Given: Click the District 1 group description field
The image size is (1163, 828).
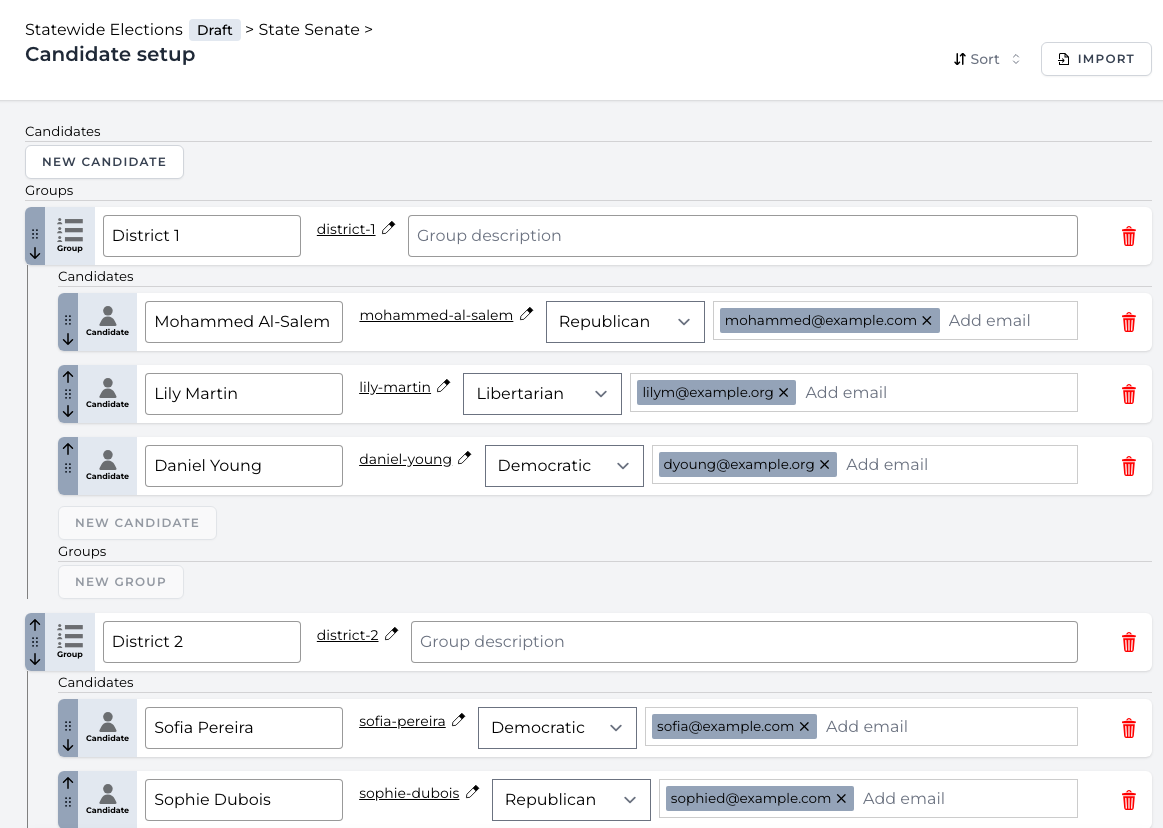Looking at the screenshot, I should (742, 236).
